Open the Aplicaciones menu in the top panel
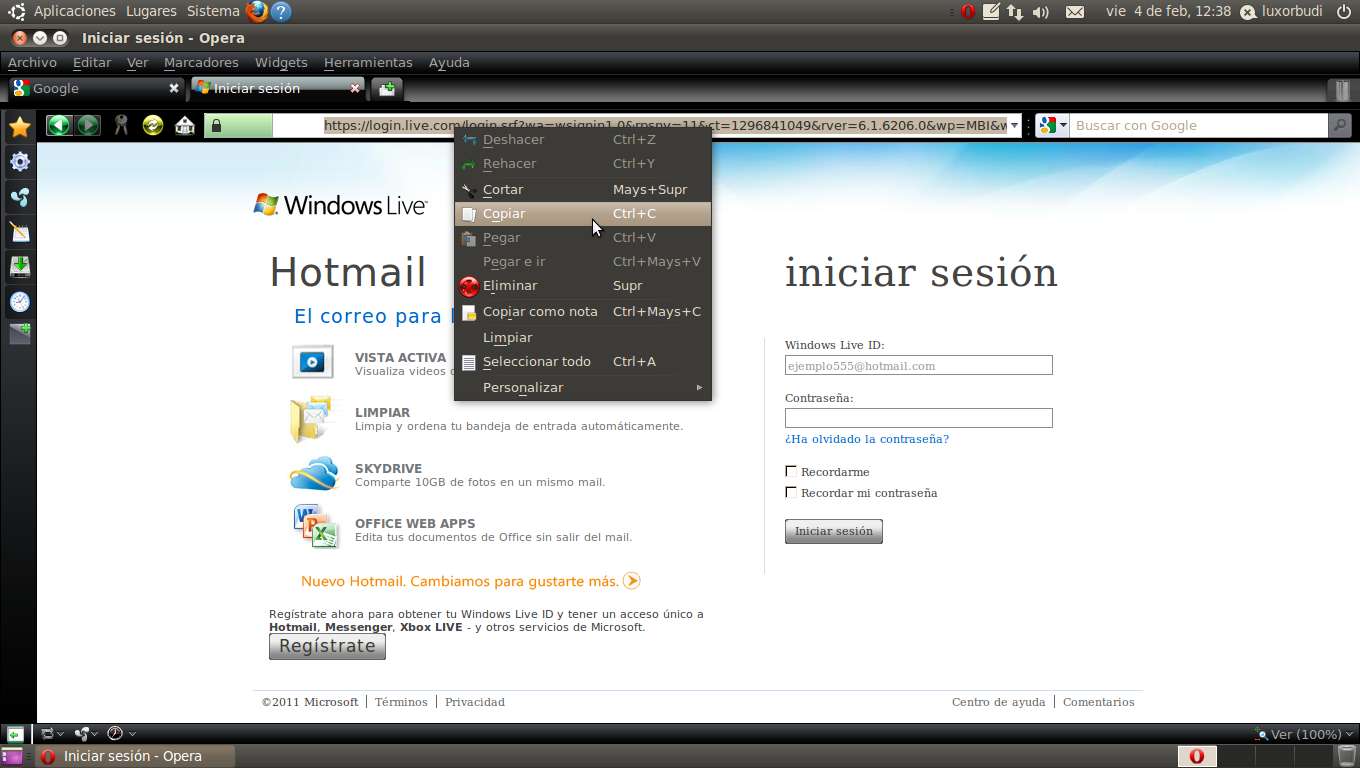This screenshot has height=768, width=1360. click(74, 11)
